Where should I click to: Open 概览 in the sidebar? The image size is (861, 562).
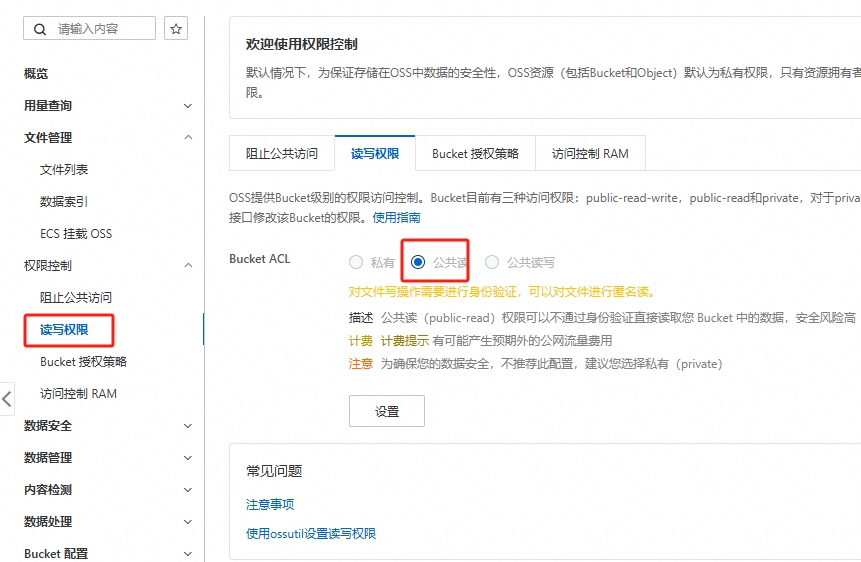click(x=36, y=74)
